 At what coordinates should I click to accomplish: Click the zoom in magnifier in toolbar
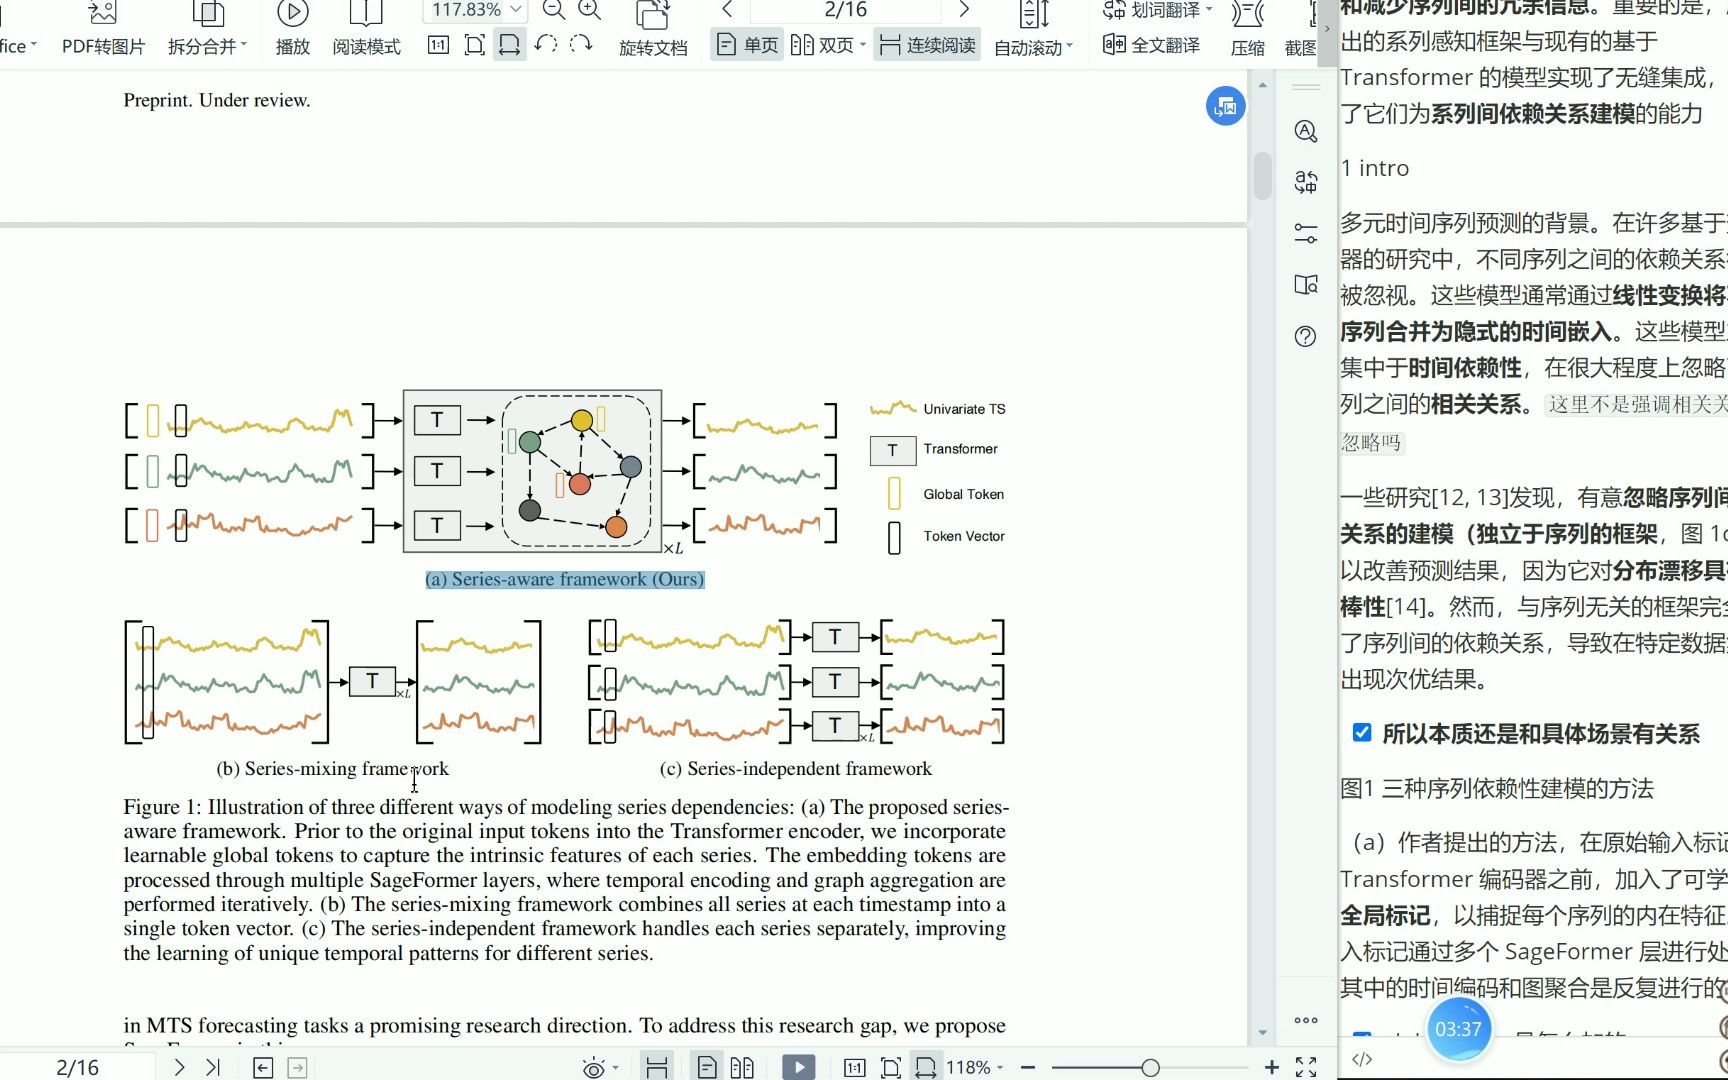click(x=590, y=10)
